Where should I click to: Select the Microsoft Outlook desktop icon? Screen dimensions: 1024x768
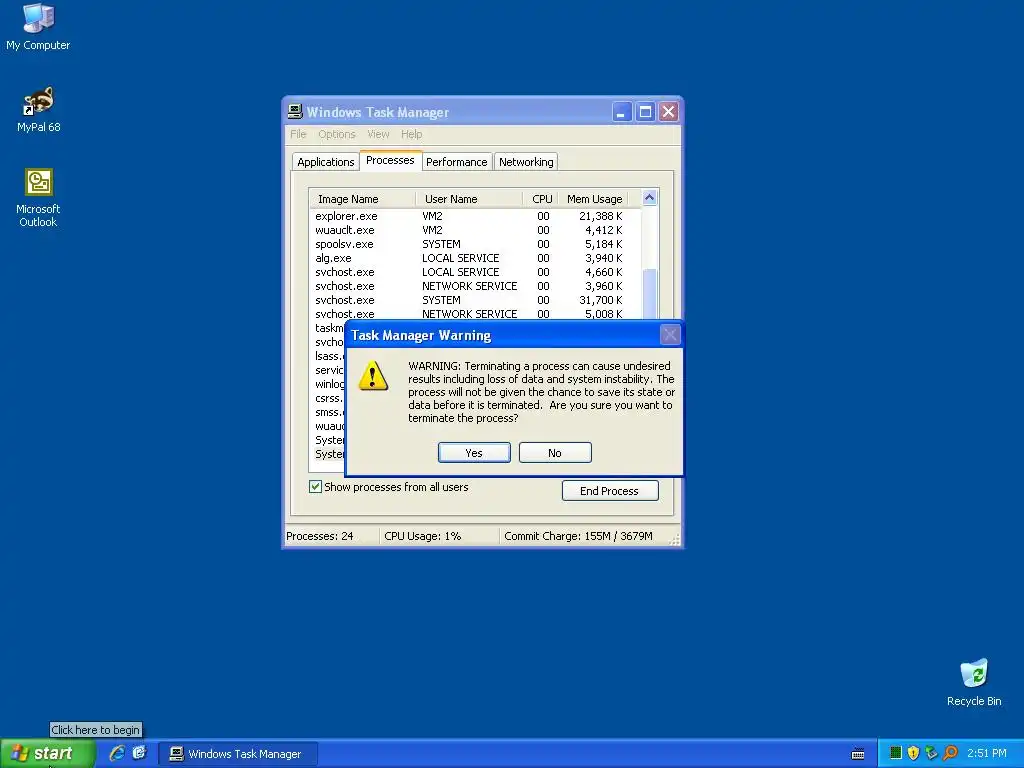[x=39, y=197]
